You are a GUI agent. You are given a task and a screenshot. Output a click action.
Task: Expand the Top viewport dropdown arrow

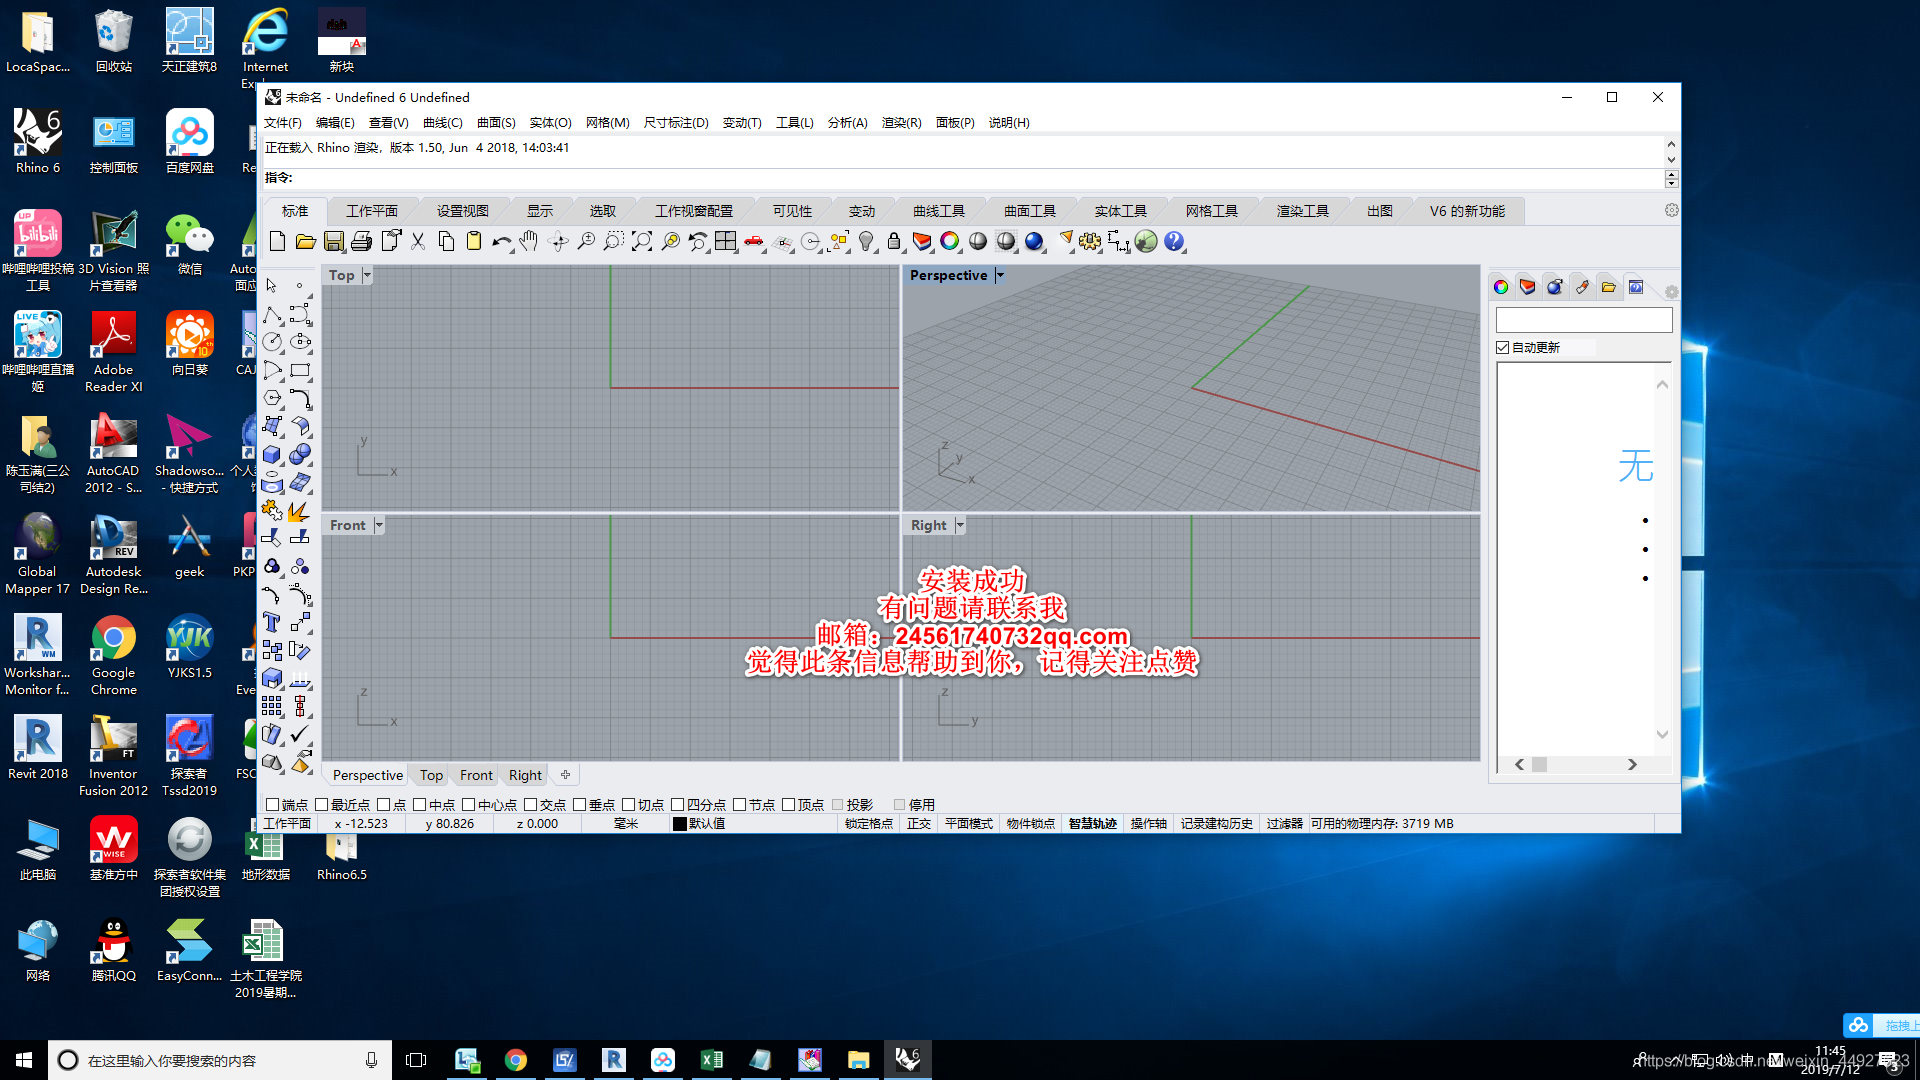(x=367, y=275)
